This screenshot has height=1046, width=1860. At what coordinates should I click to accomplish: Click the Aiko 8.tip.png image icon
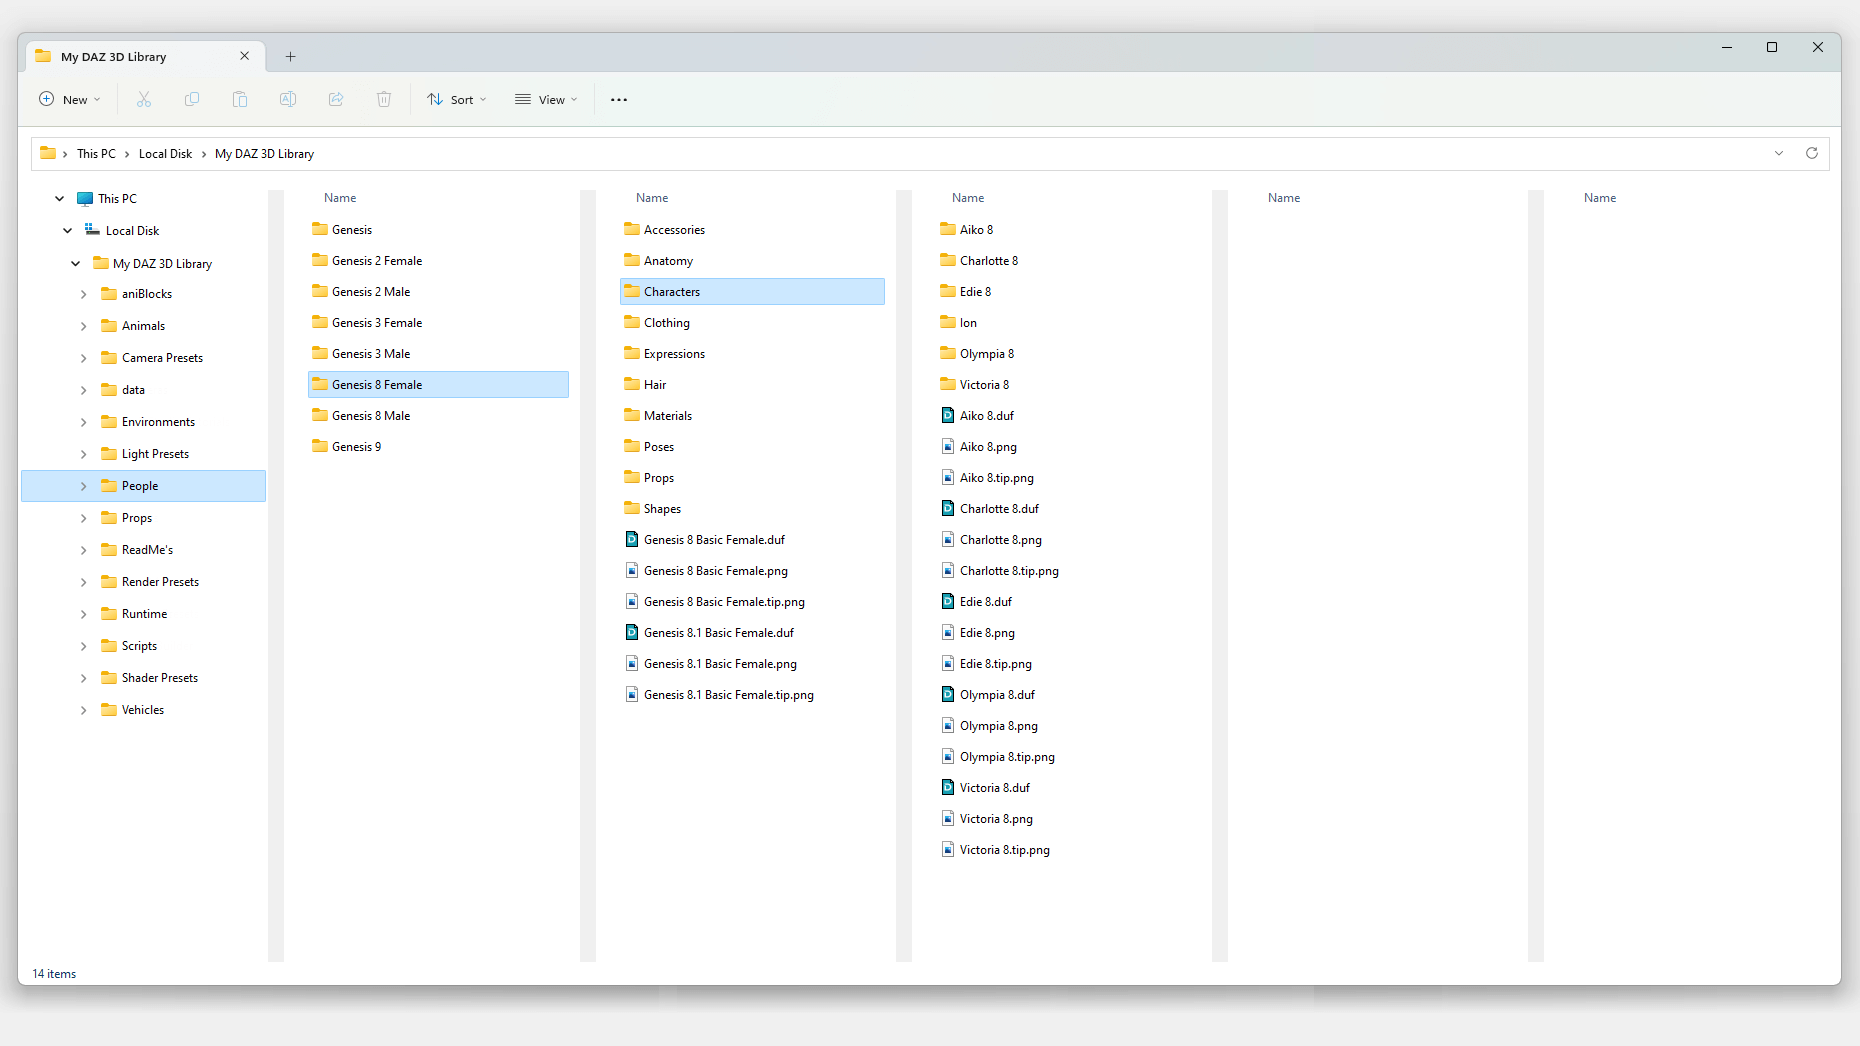coord(948,477)
